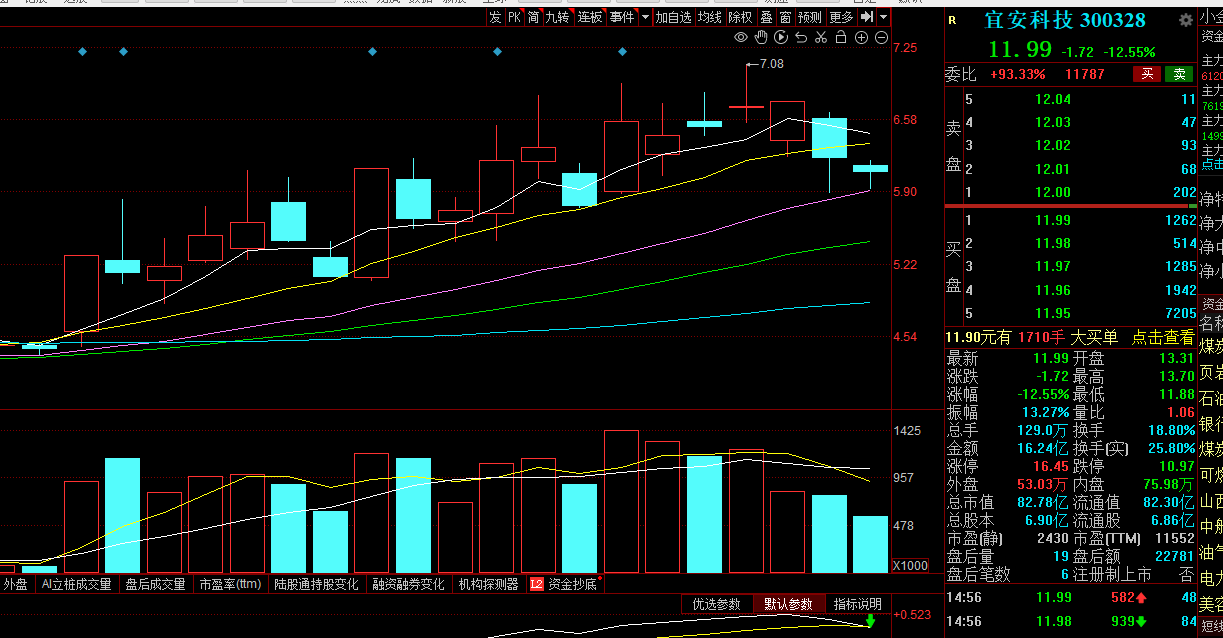Click the green 卖 sell button

click(1180, 74)
